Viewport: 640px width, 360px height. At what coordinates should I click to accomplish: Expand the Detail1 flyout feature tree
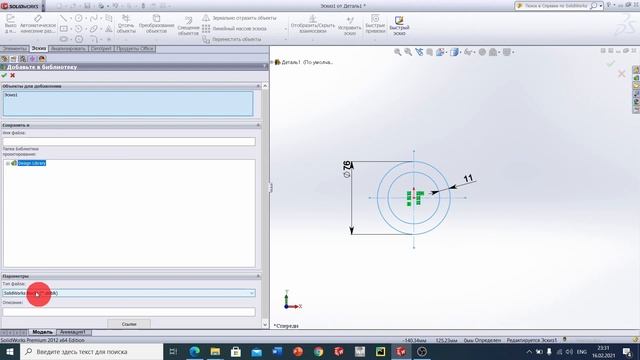pos(272,62)
